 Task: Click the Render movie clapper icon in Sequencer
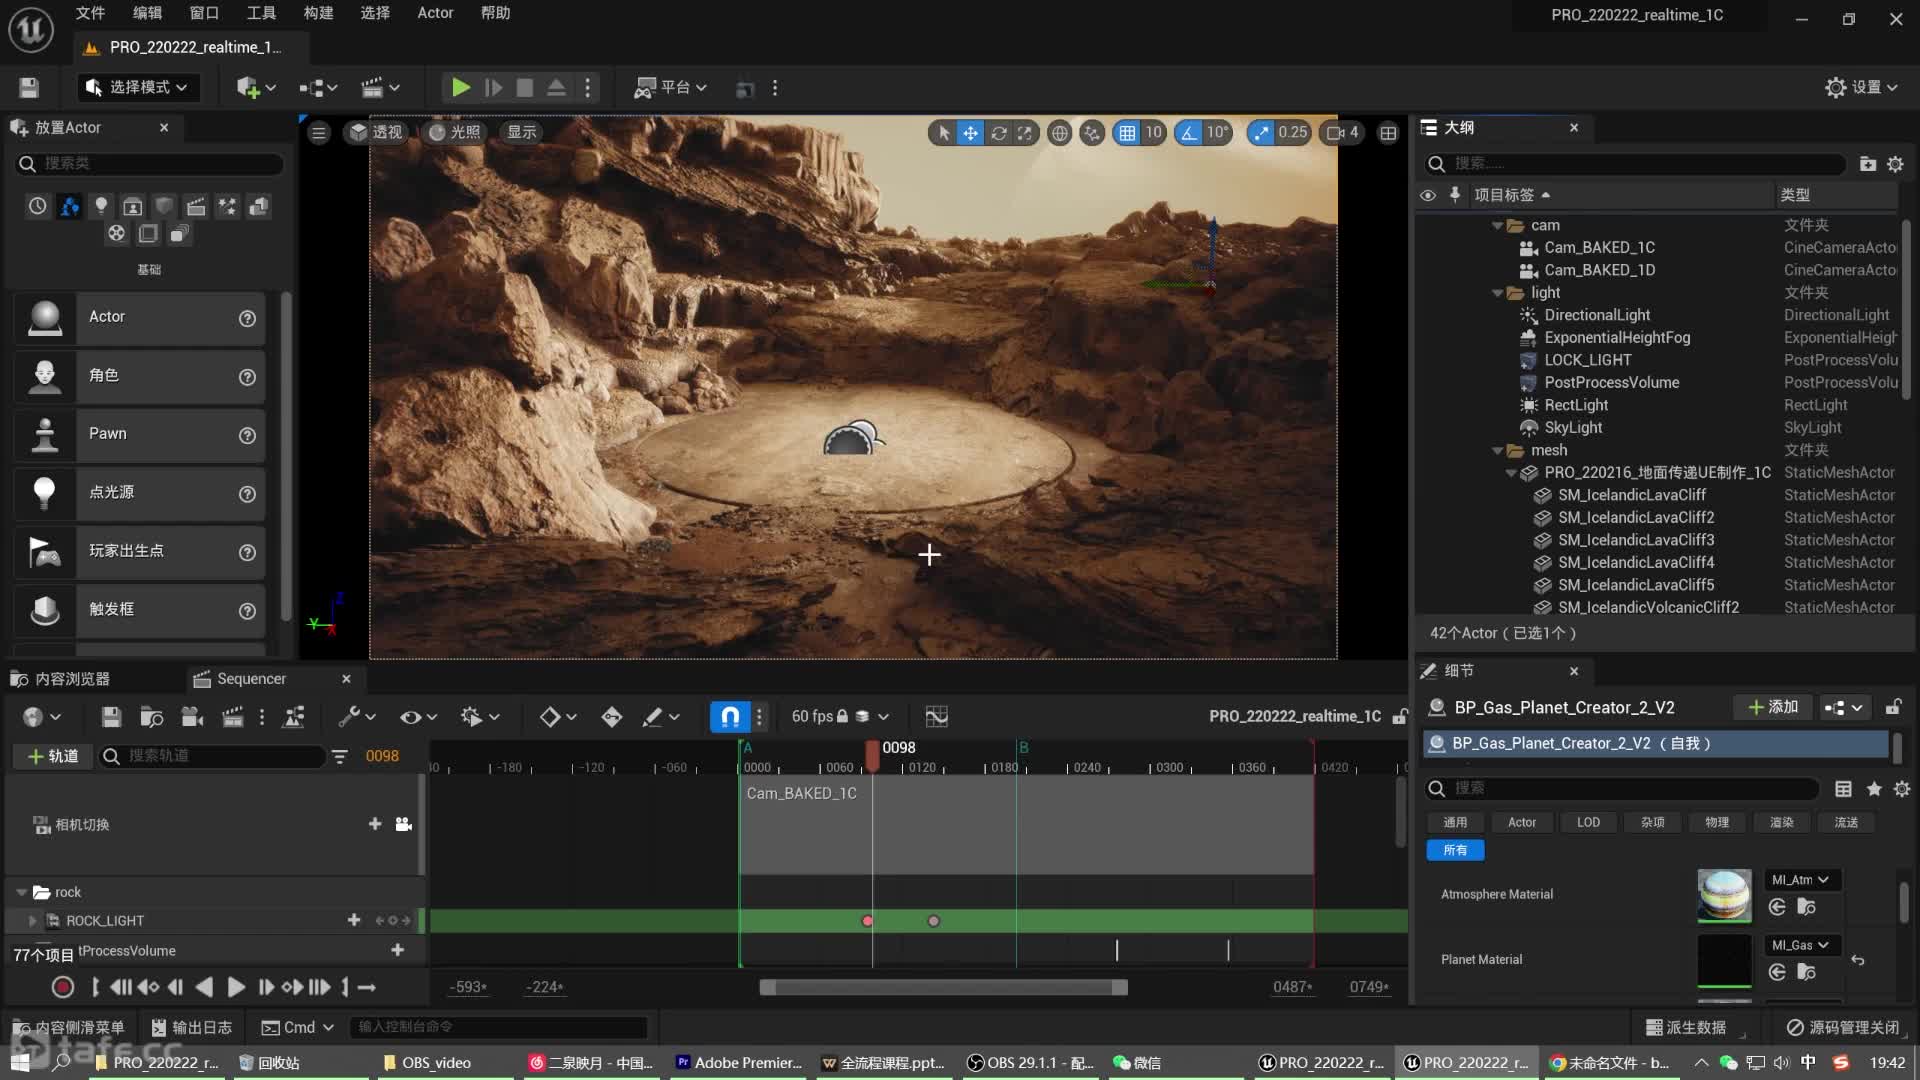232,717
